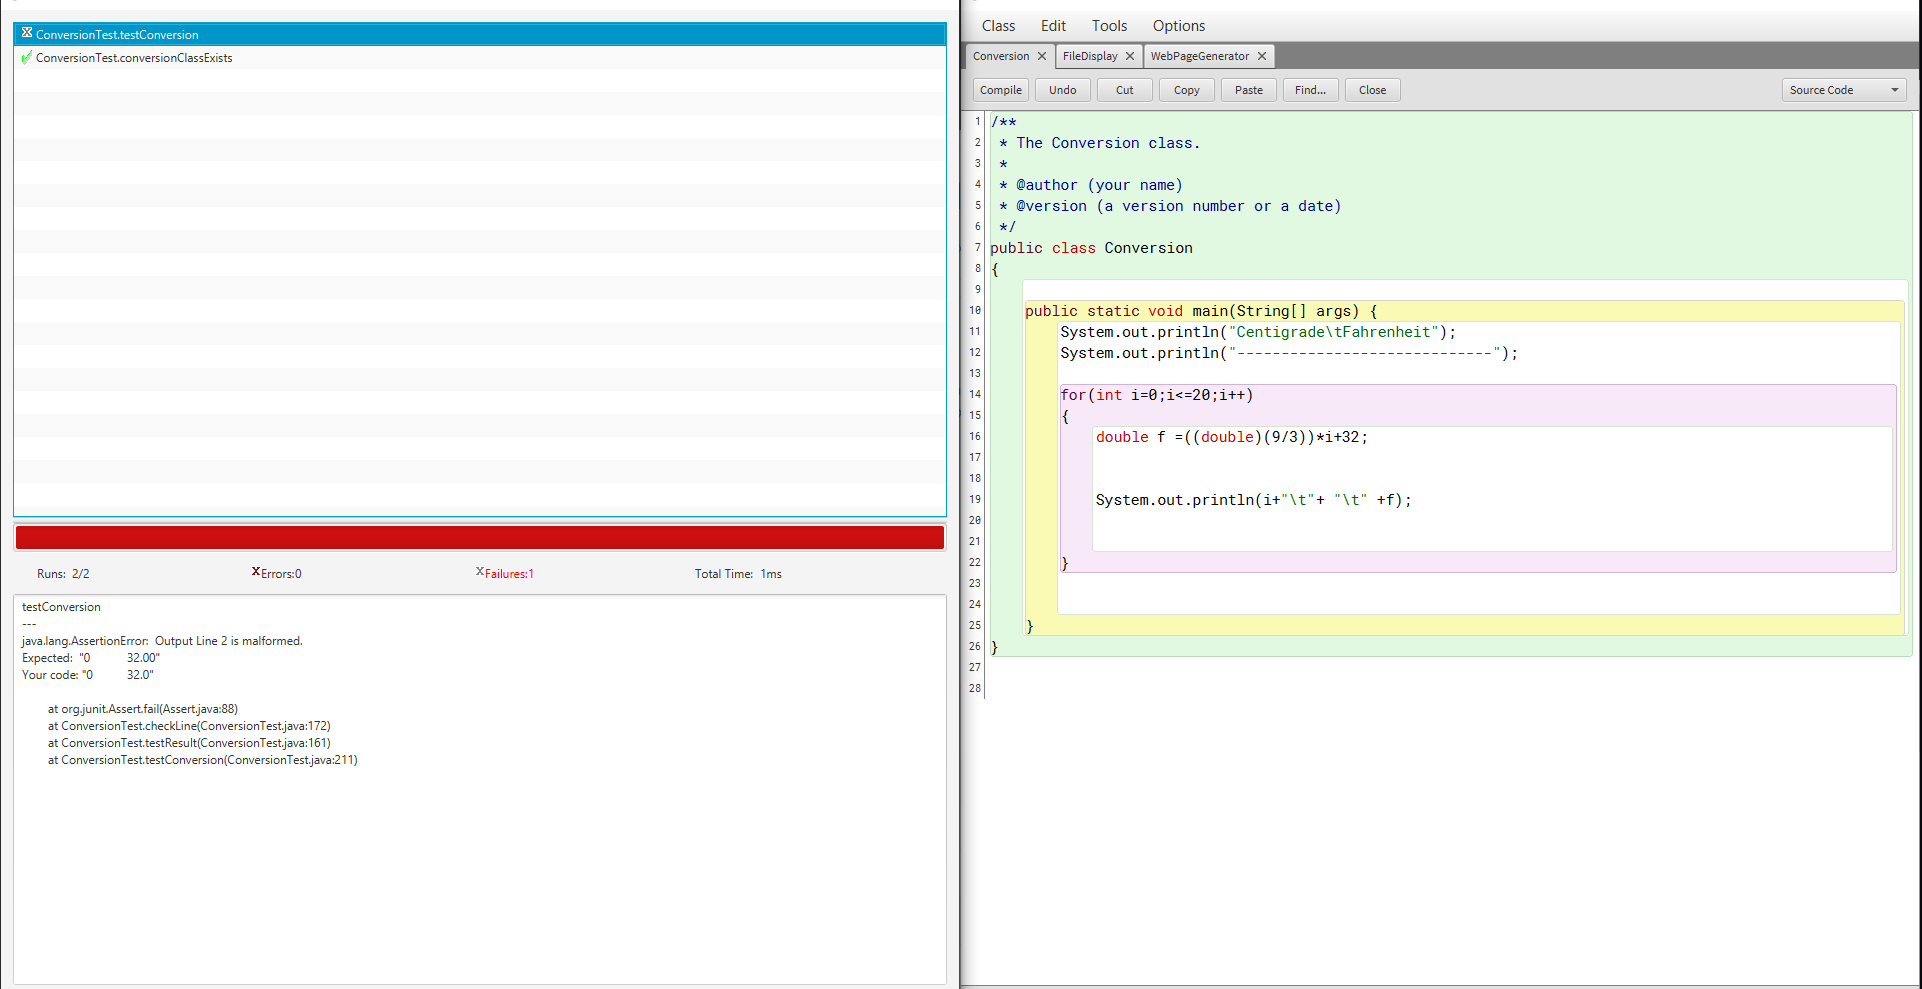Open the Class menu
This screenshot has height=989, width=1922.
997,26
